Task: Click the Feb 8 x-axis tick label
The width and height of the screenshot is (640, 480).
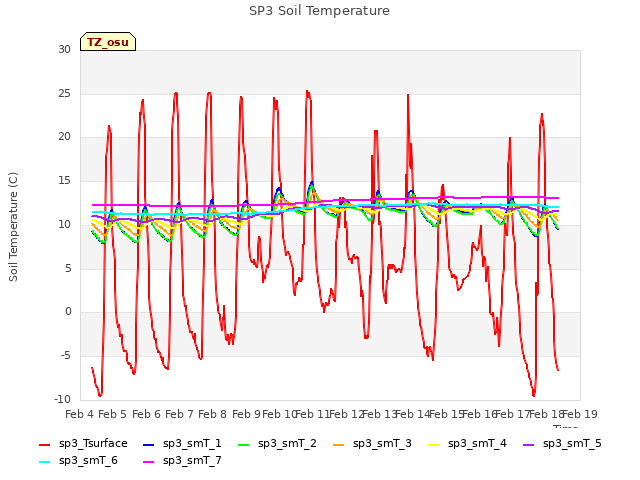Action: (212, 414)
